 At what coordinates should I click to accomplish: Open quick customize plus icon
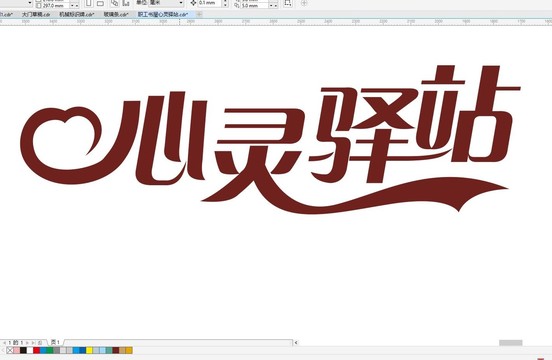[x=304, y=3]
